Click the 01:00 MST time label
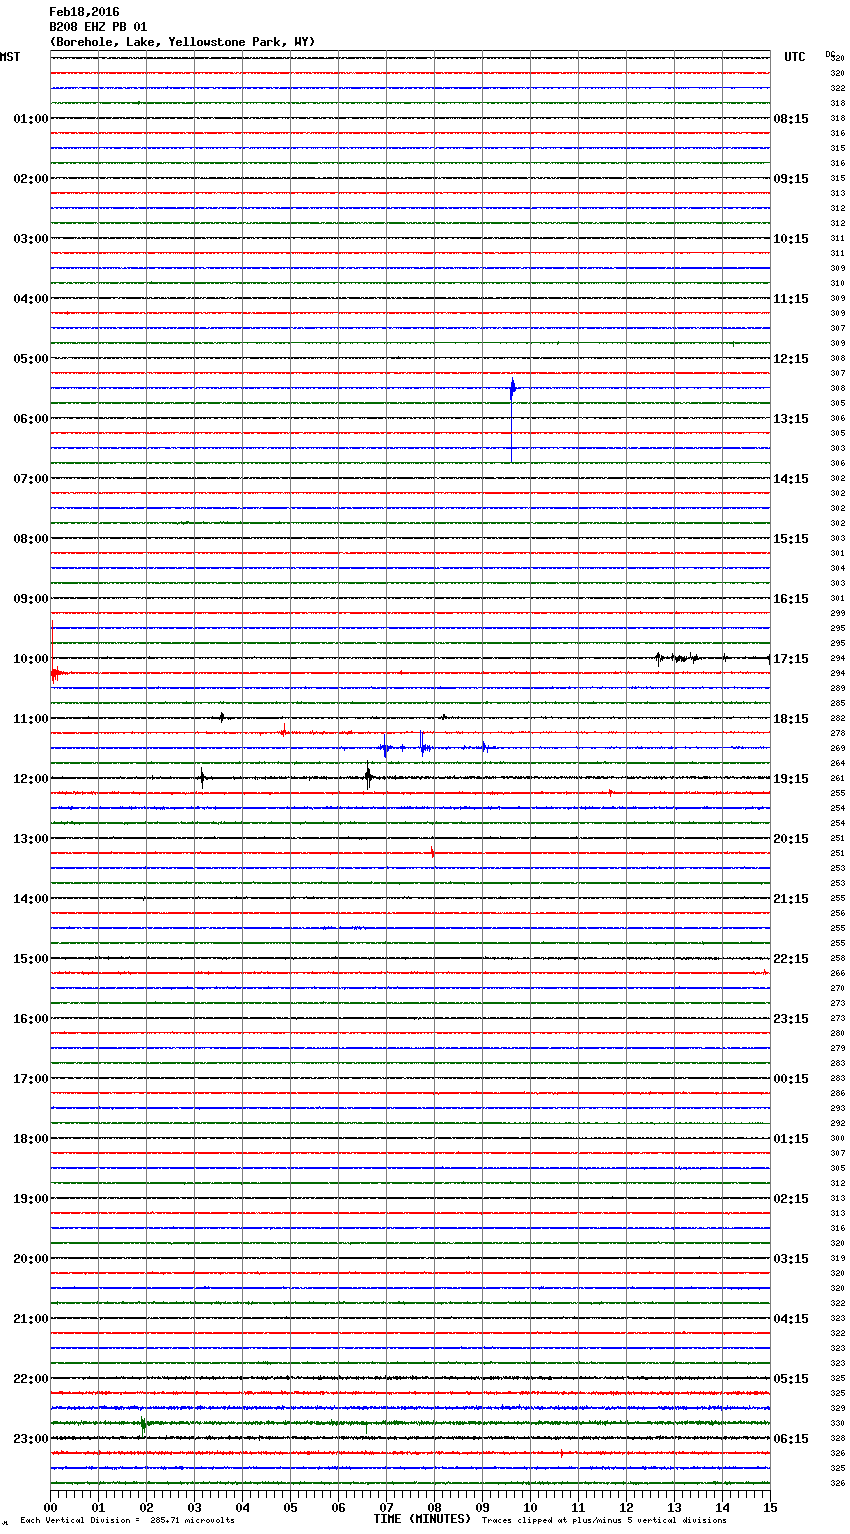850x1534 pixels. (x=31, y=119)
